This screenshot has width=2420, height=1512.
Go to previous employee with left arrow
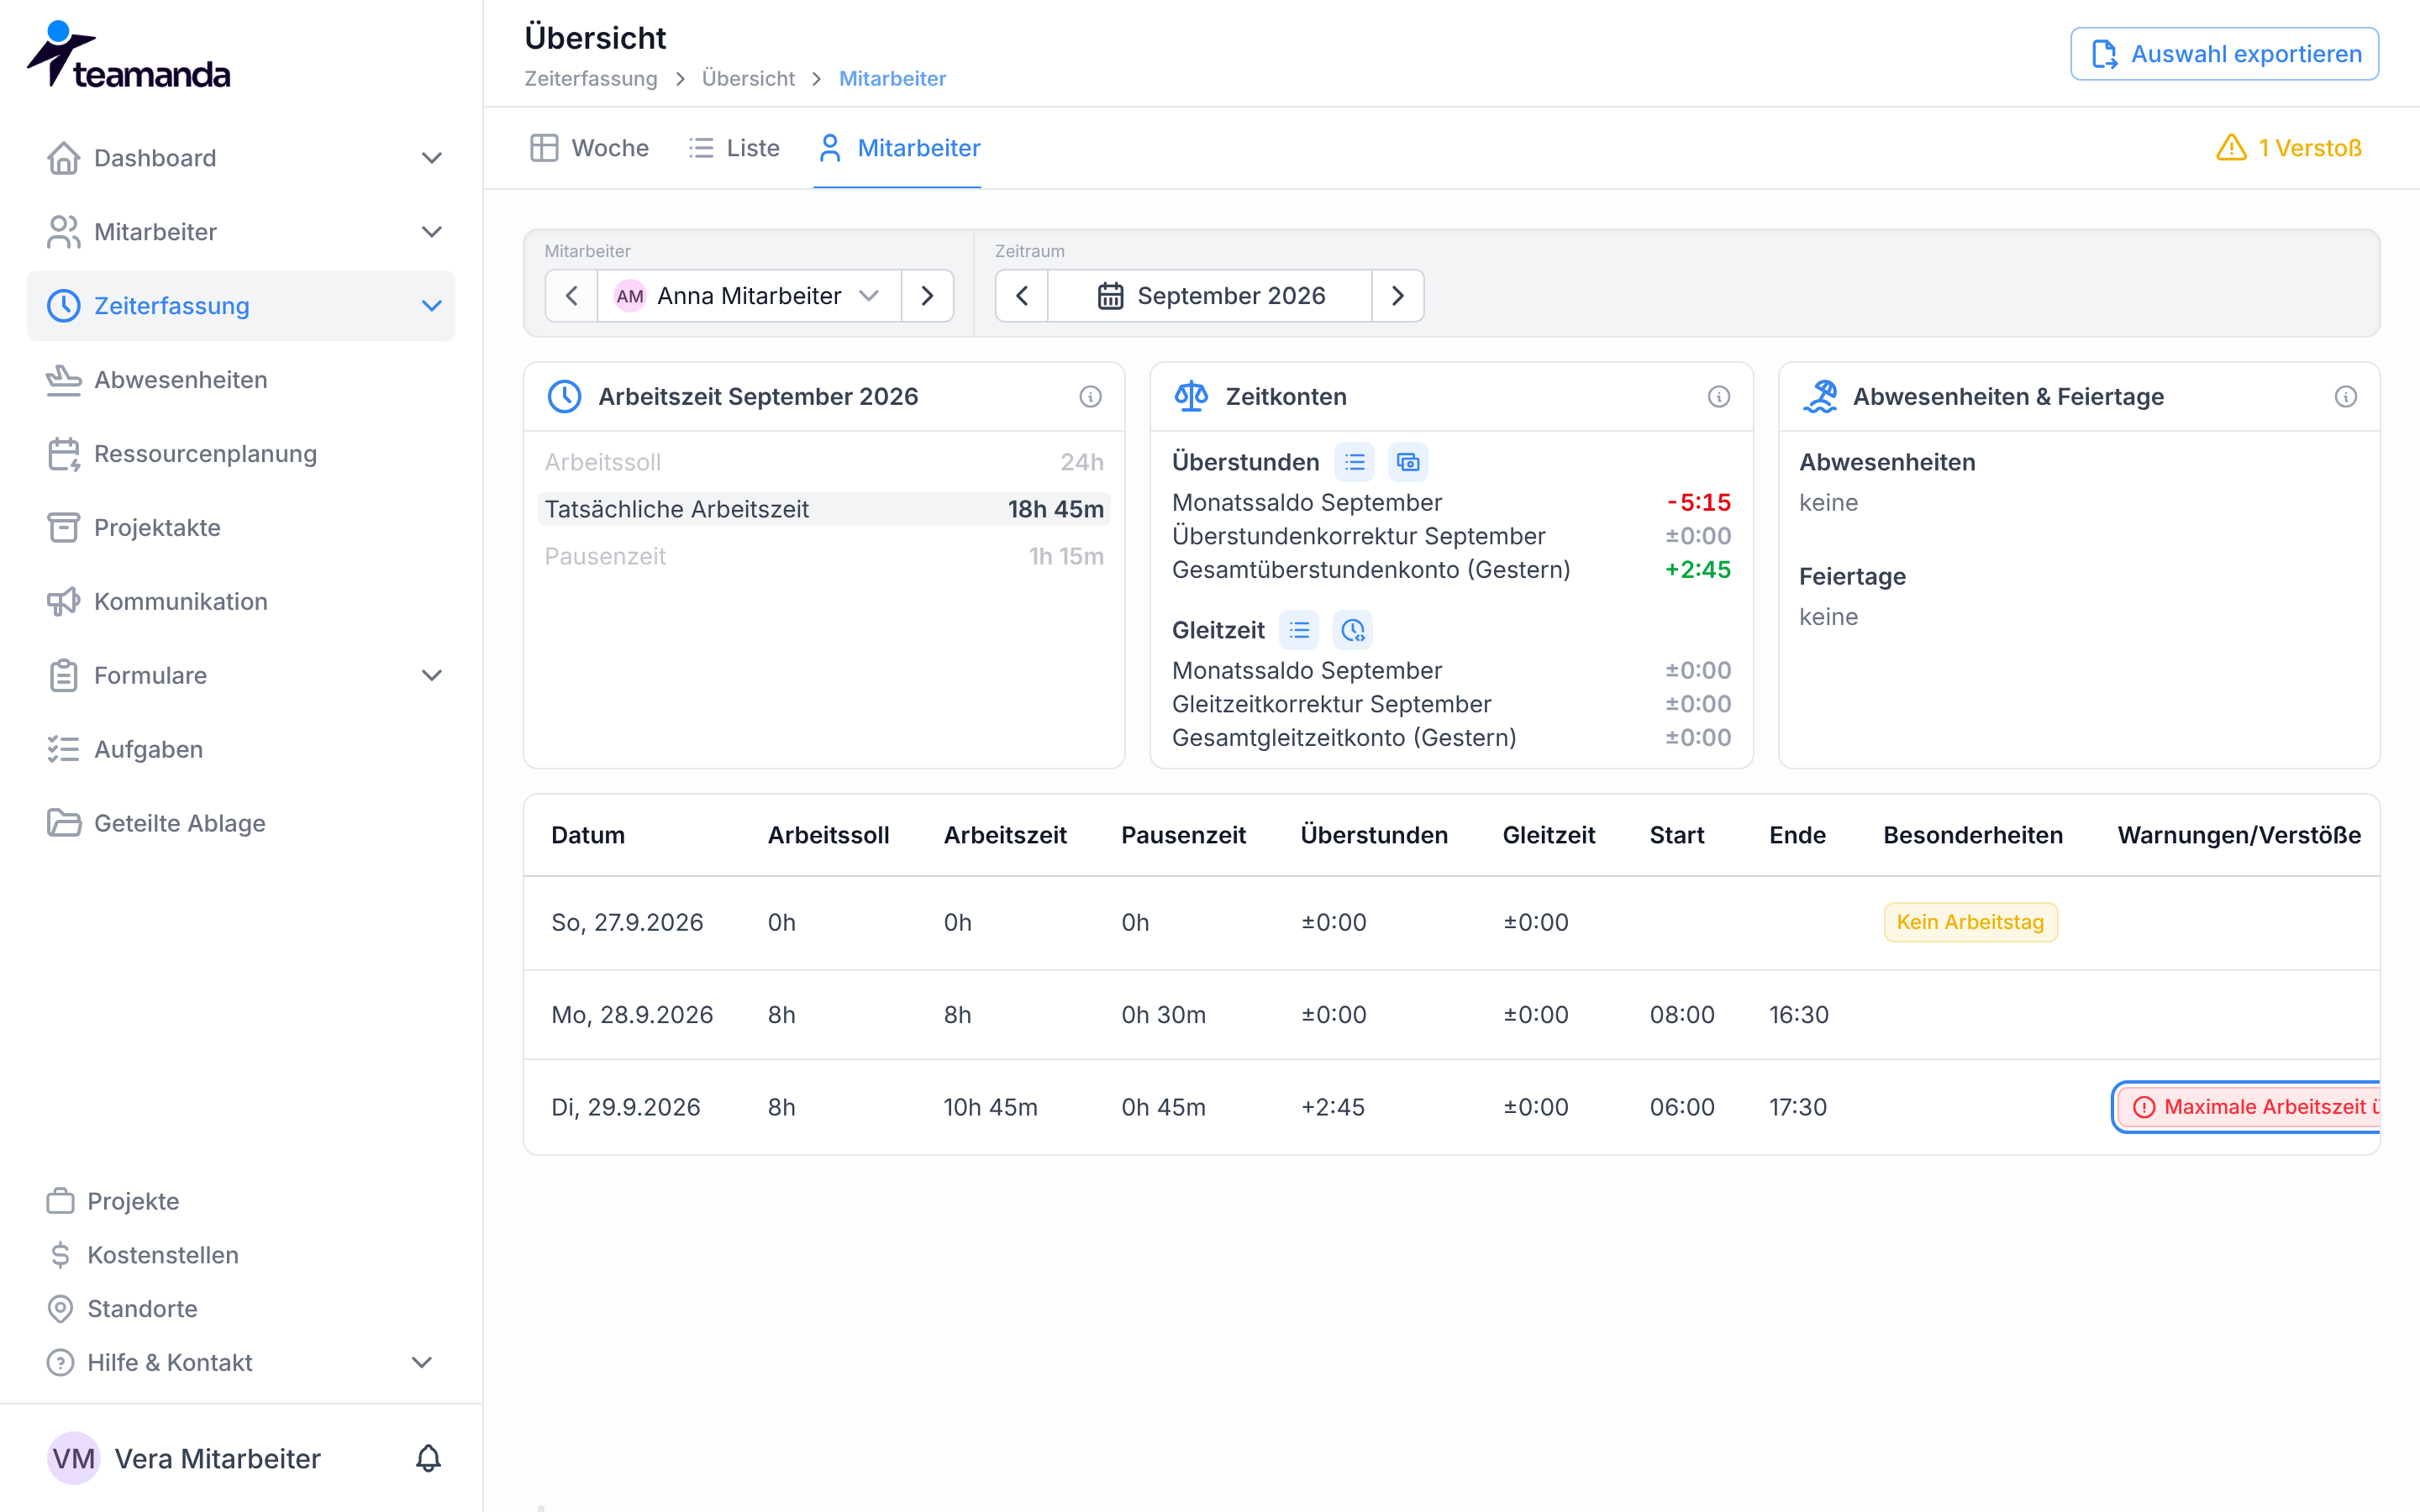click(x=572, y=296)
